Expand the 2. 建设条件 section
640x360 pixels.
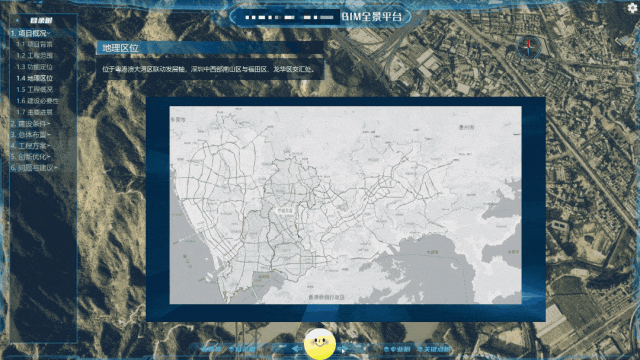click(30, 123)
